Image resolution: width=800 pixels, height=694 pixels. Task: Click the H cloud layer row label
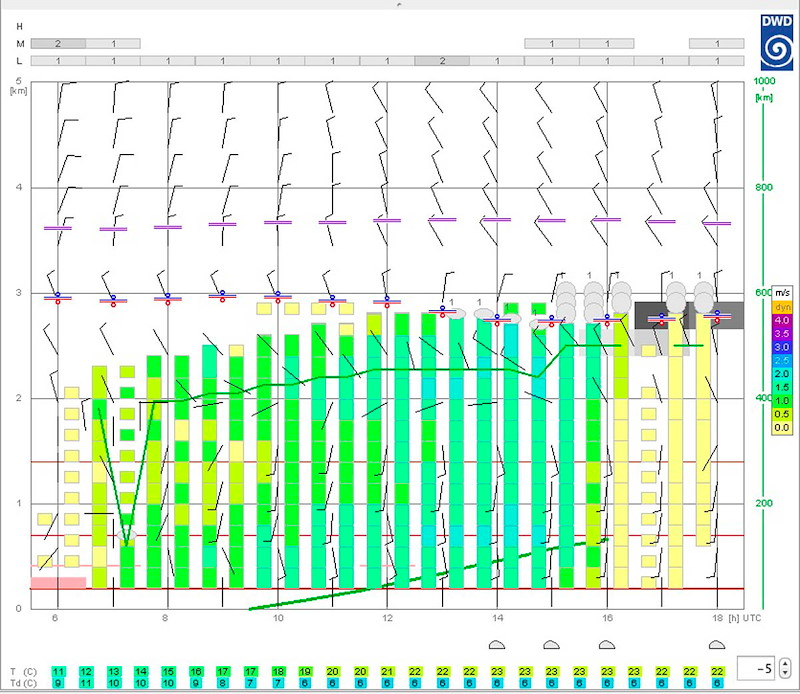tap(19, 27)
